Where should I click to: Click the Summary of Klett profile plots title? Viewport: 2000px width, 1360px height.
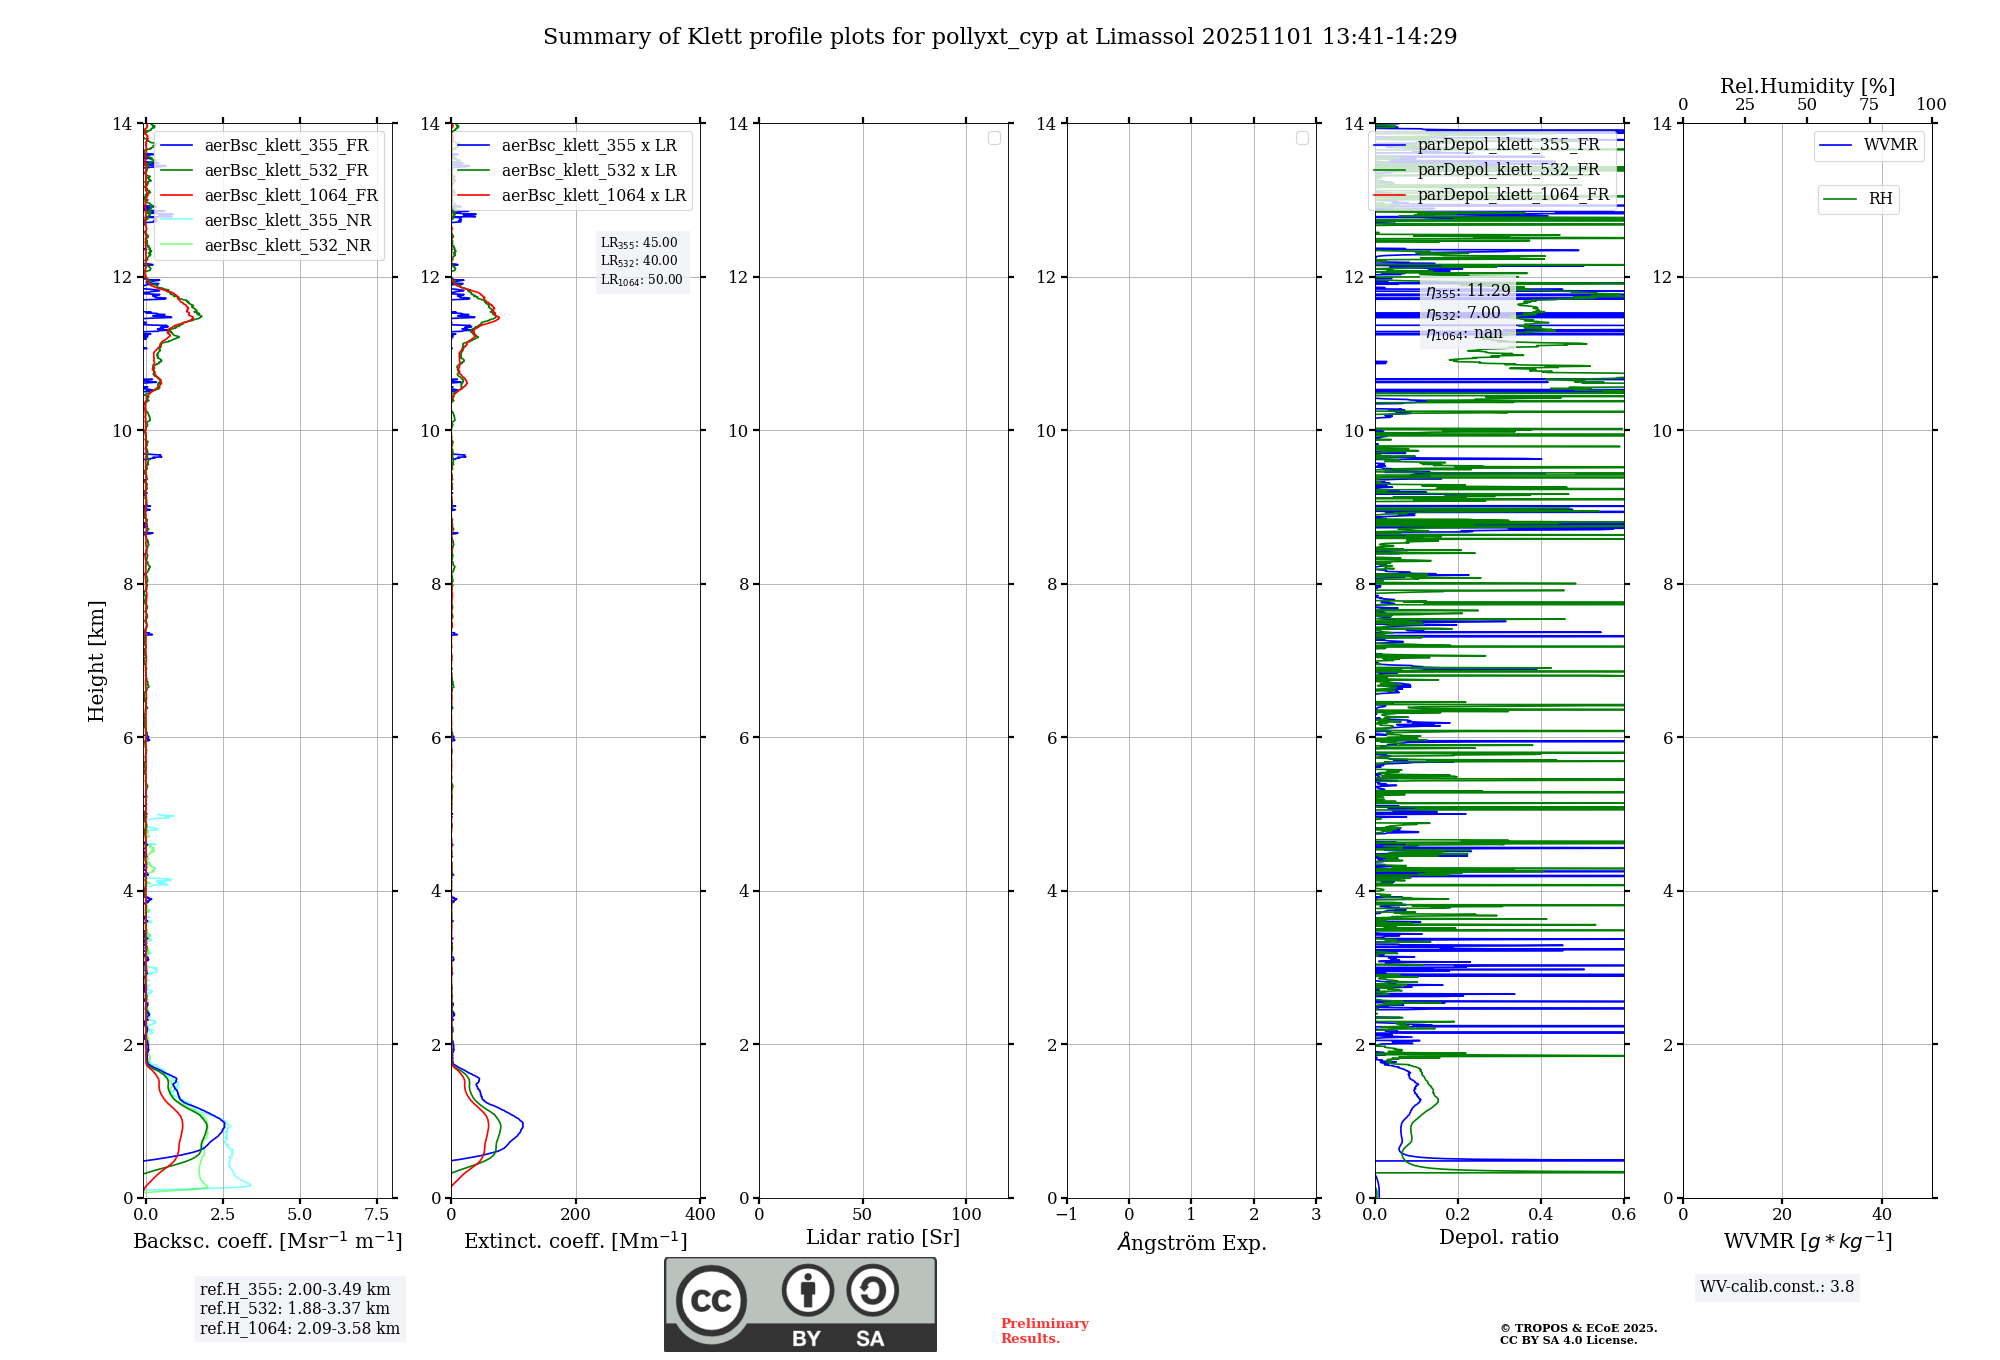1000,37
